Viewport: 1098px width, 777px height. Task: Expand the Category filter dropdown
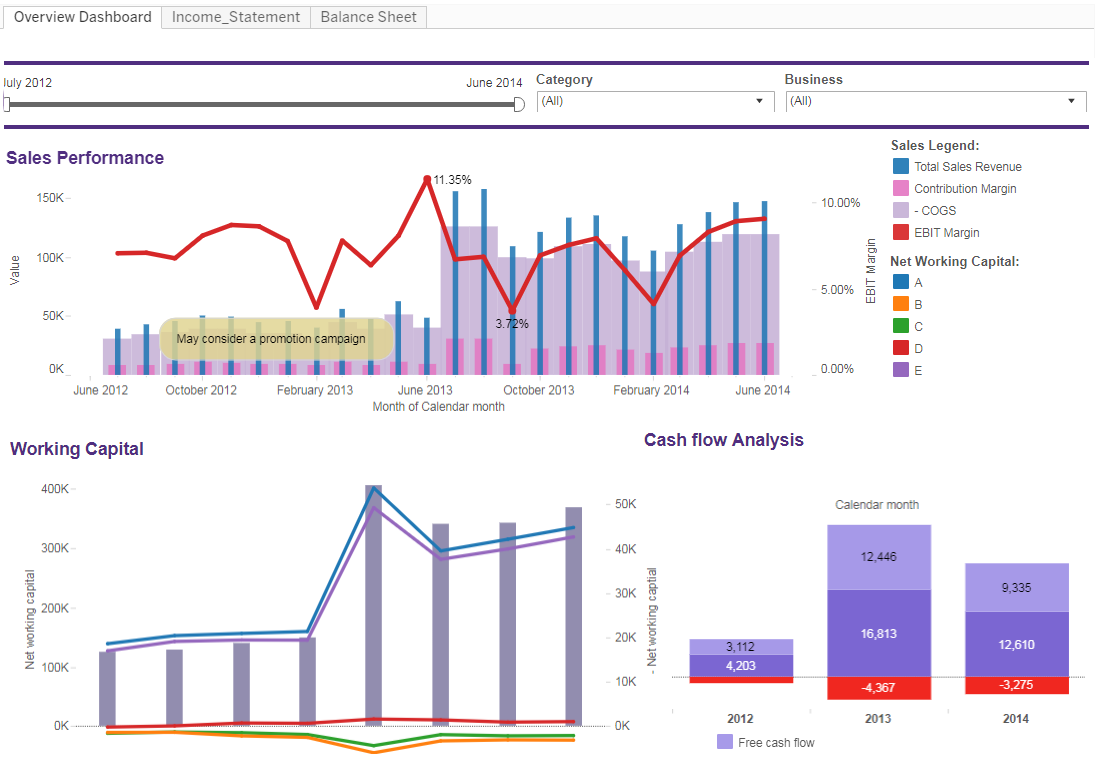coord(655,101)
